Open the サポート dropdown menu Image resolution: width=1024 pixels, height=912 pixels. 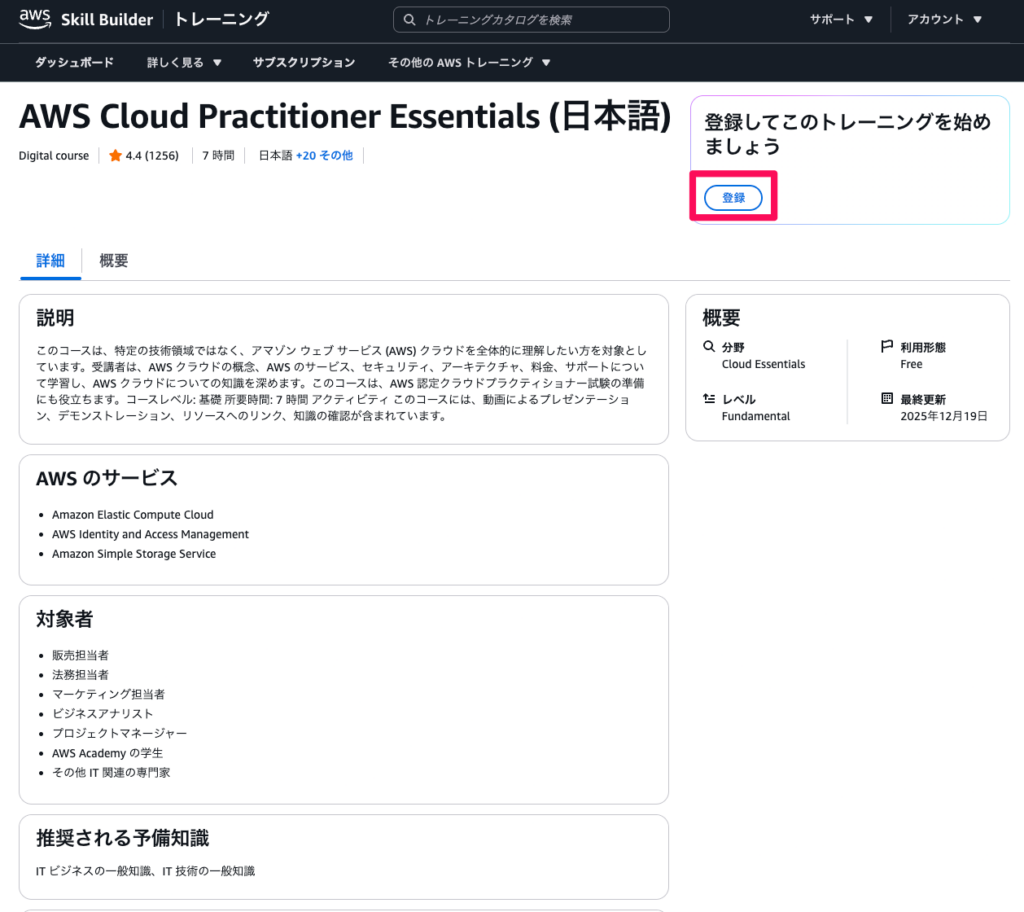pos(840,20)
